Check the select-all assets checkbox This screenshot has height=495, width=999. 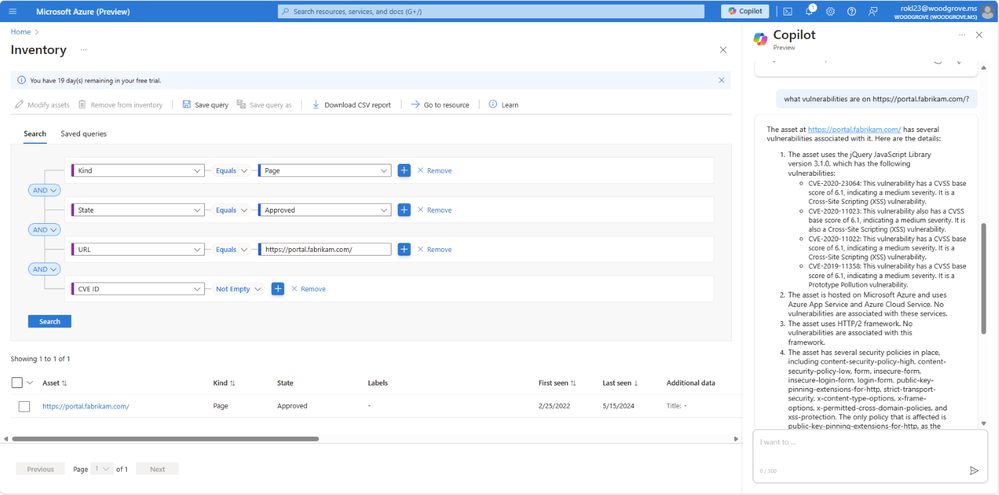[x=17, y=383]
